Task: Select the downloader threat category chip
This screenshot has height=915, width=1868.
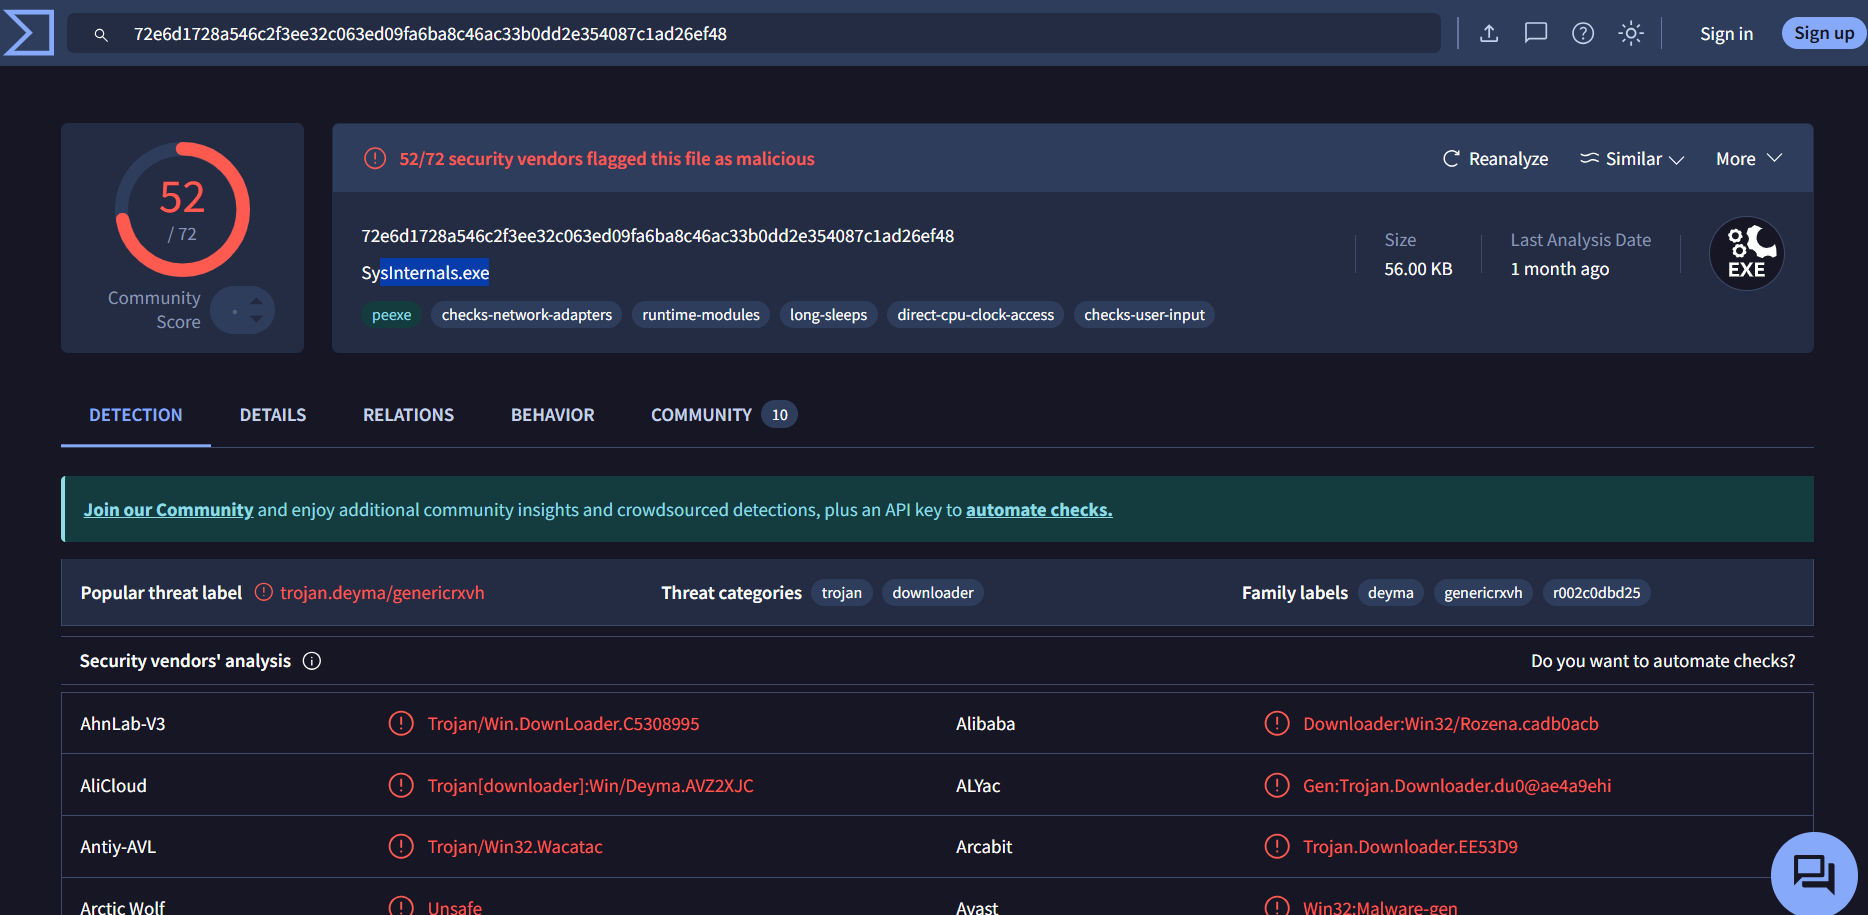Action: click(x=933, y=593)
